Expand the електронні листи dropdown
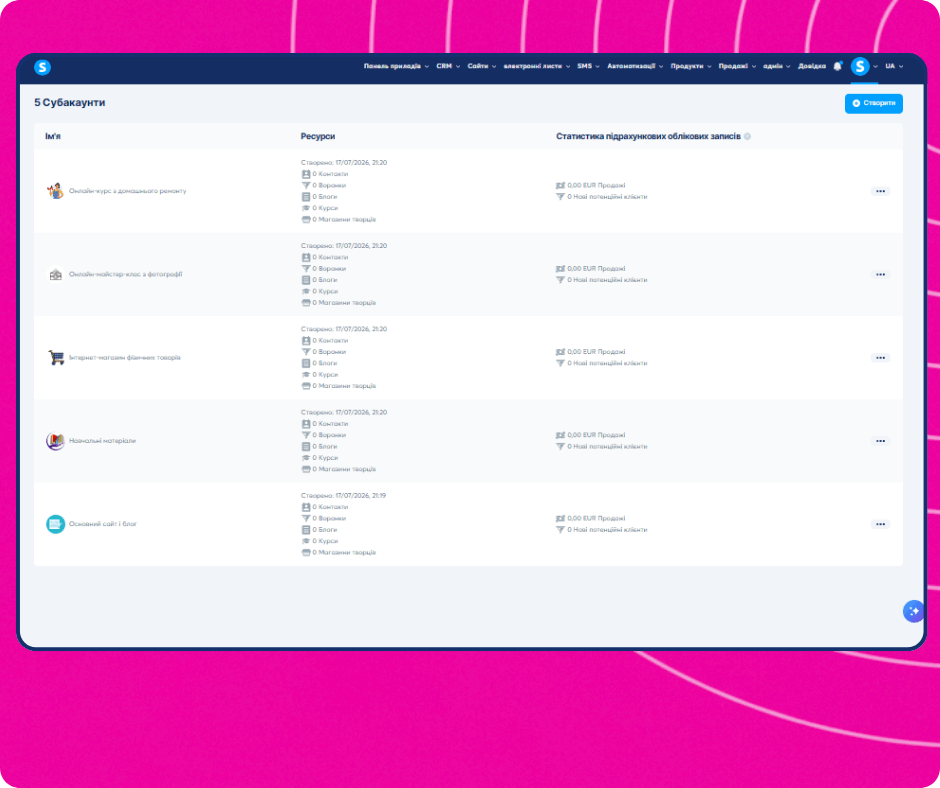 (537, 66)
